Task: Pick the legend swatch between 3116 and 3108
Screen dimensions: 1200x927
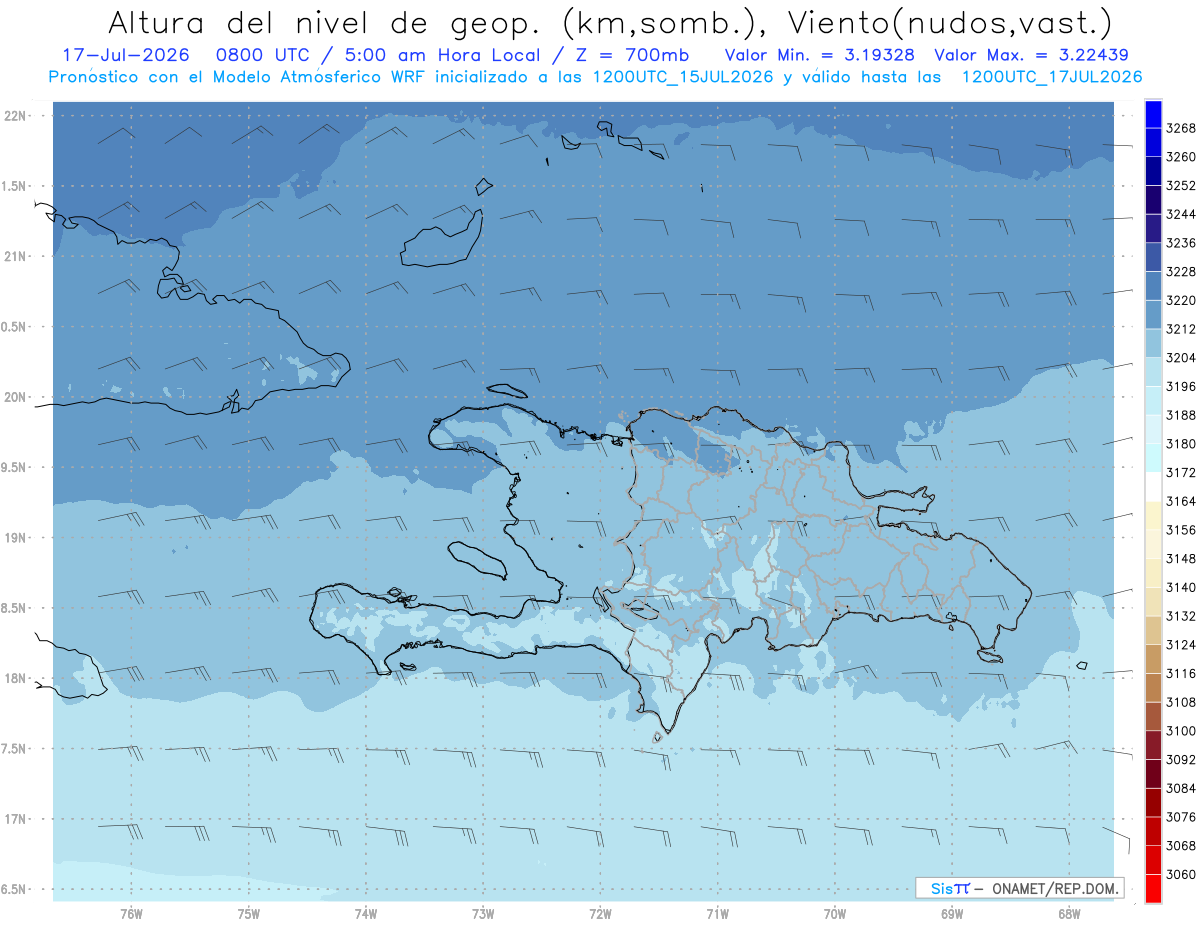Action: tap(1152, 688)
